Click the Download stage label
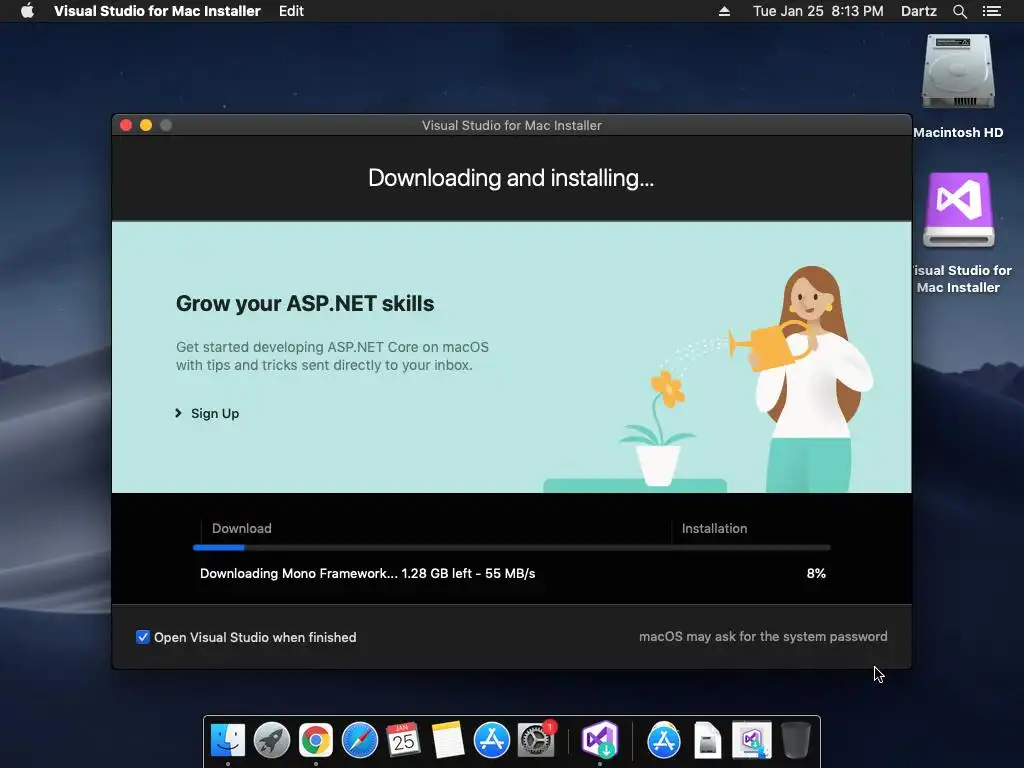The image size is (1024, 768). pyautogui.click(x=242, y=528)
